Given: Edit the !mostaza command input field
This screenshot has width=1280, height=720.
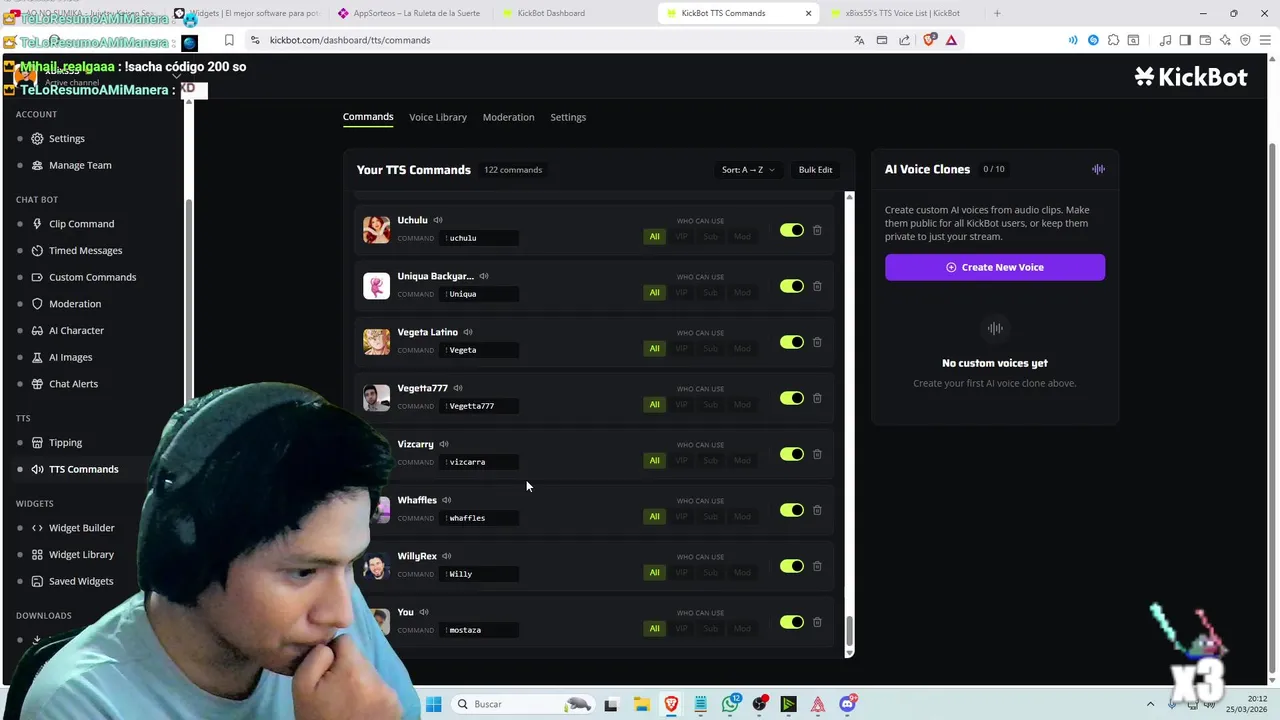Looking at the screenshot, I should point(480,630).
